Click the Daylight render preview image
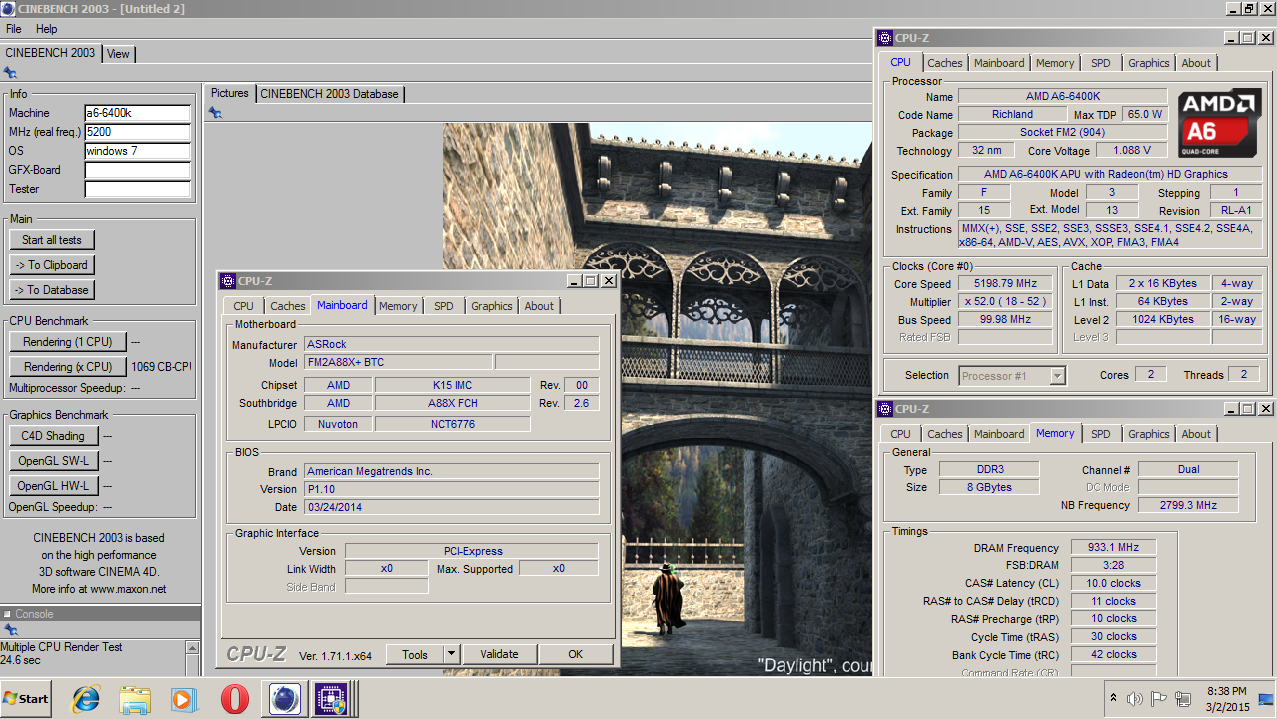Screen dimensions: 1277x719 point(658,400)
